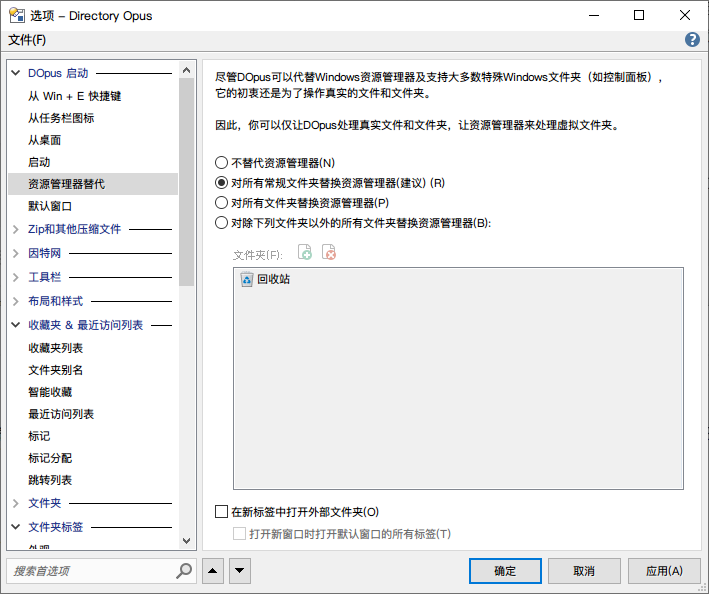Open 默认窗口 settings page
Viewport: 709px width, 594px height.
50,206
